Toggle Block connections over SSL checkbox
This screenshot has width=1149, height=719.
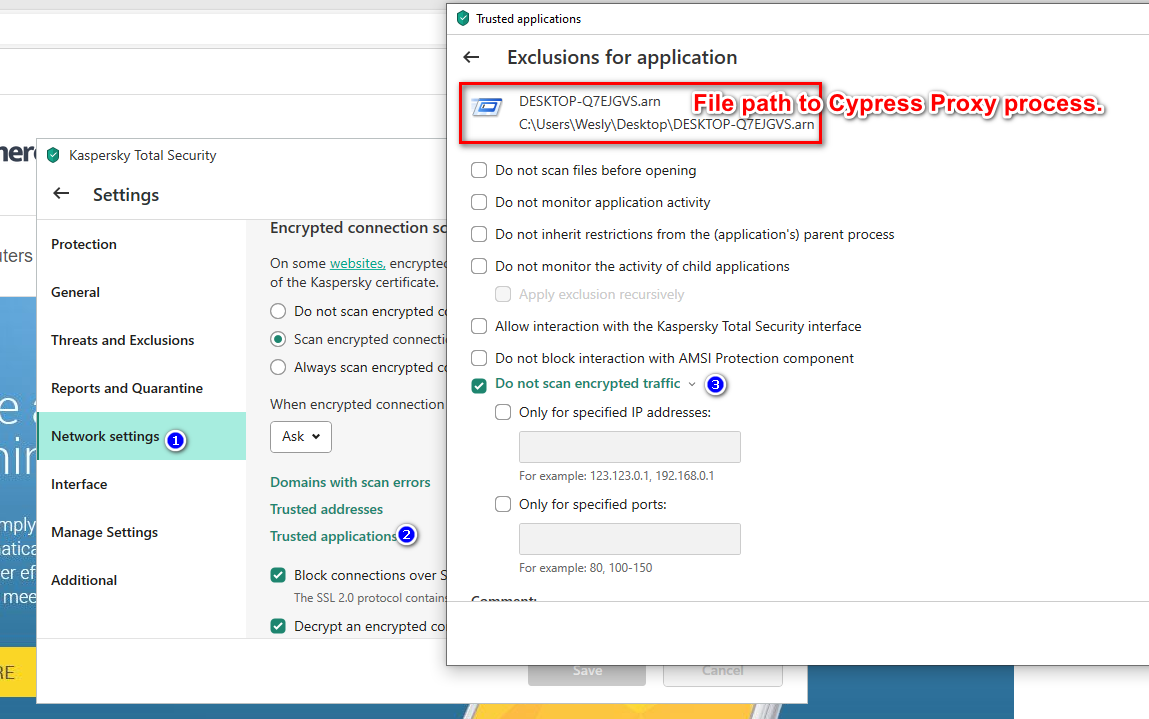[x=278, y=575]
